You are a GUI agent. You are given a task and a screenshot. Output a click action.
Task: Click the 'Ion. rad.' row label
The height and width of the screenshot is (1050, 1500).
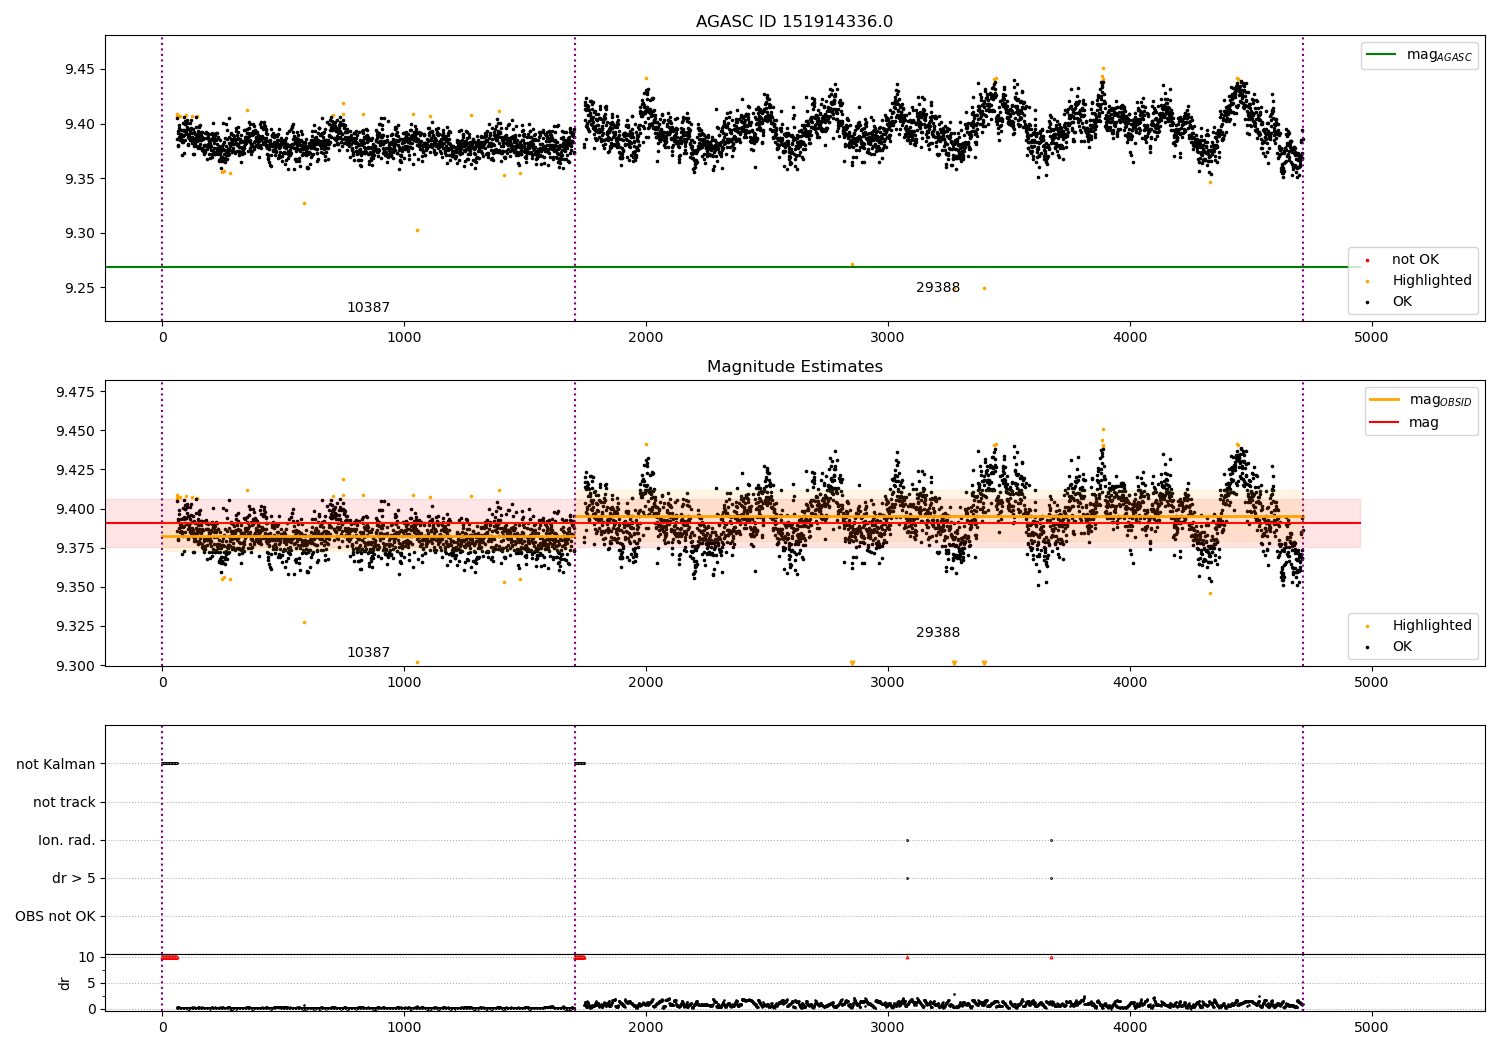(x=67, y=840)
